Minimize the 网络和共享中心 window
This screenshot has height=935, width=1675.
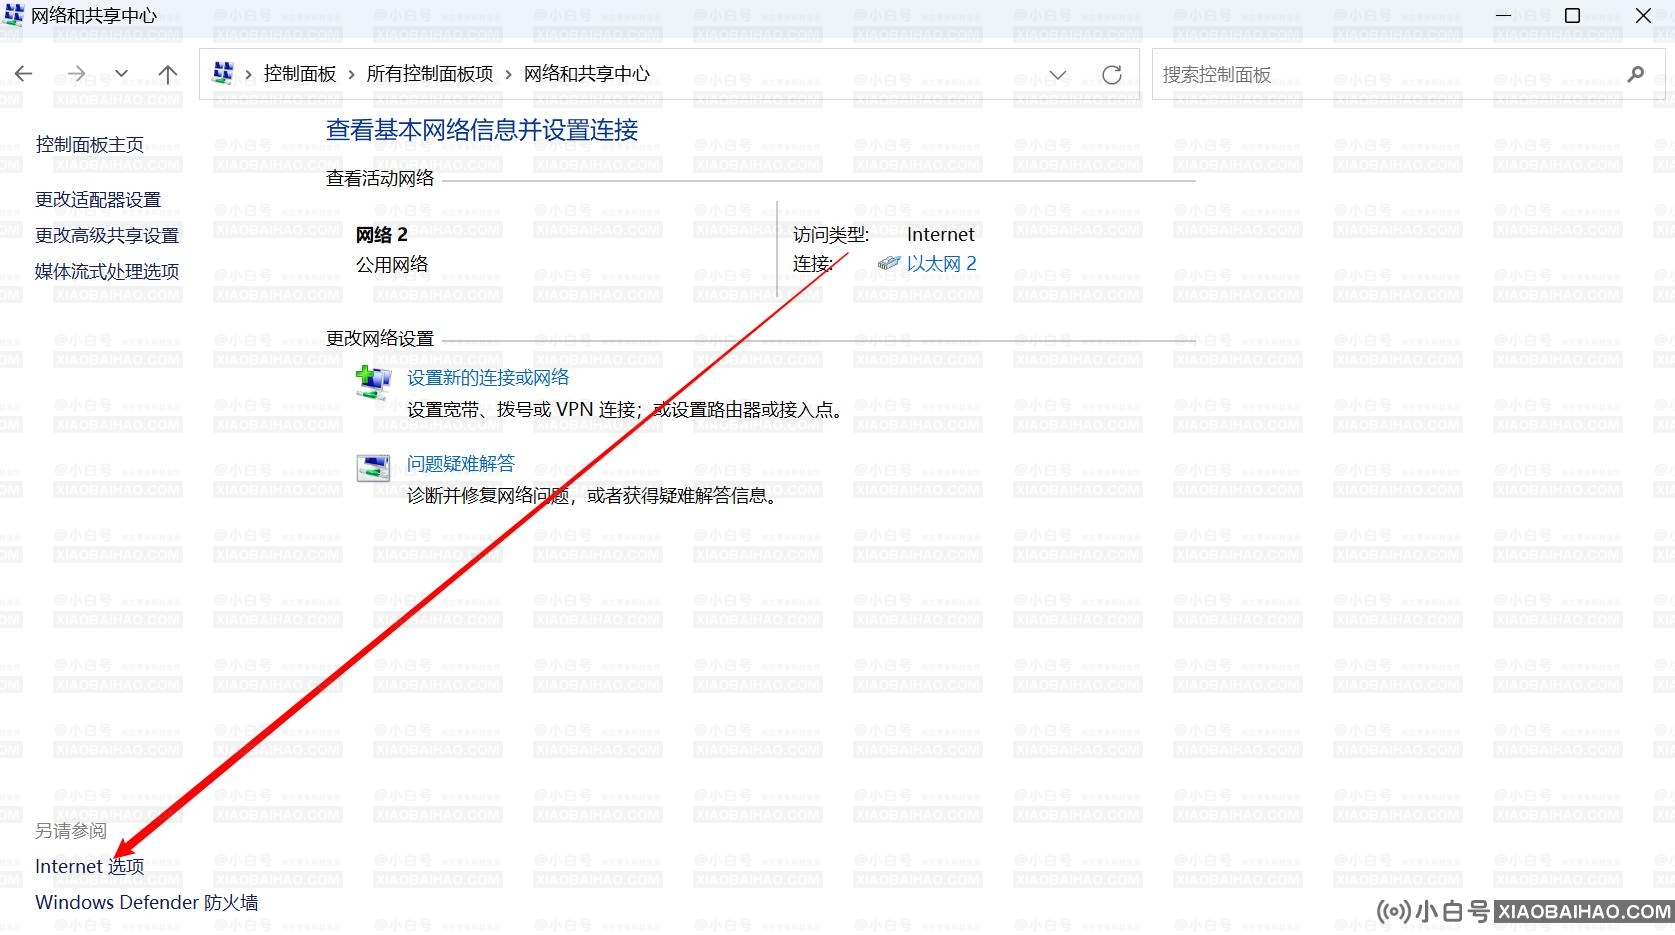coord(1504,16)
